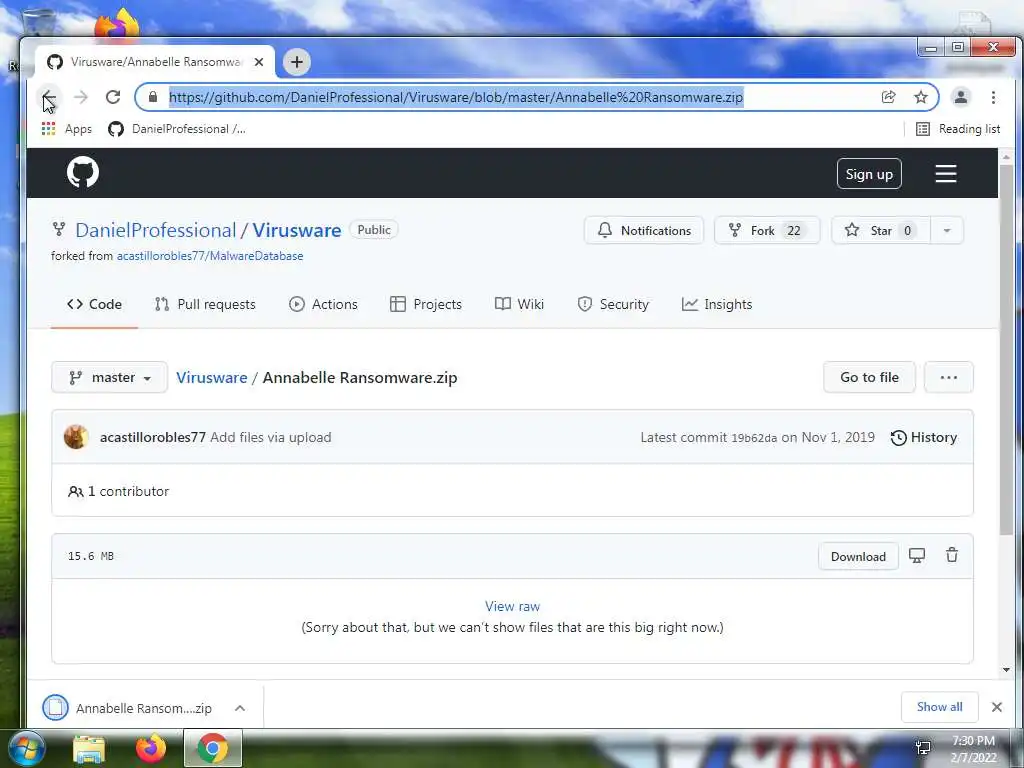Click the open with desktop icon

click(917, 556)
